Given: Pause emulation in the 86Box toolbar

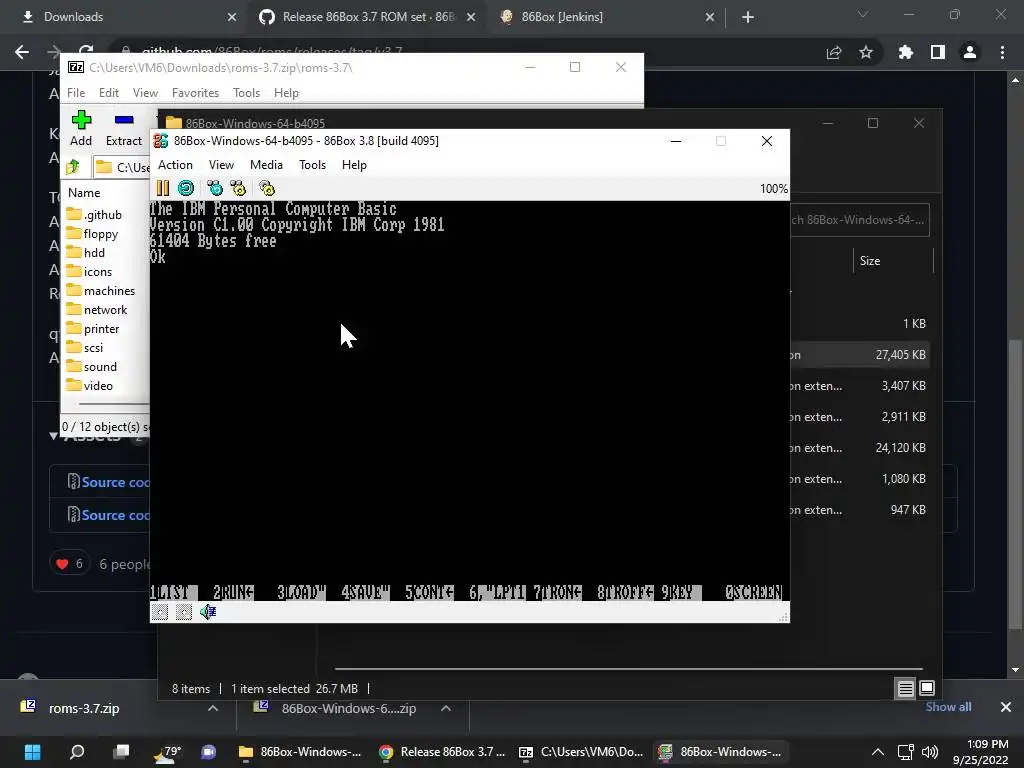Looking at the screenshot, I should pyautogui.click(x=163, y=189).
